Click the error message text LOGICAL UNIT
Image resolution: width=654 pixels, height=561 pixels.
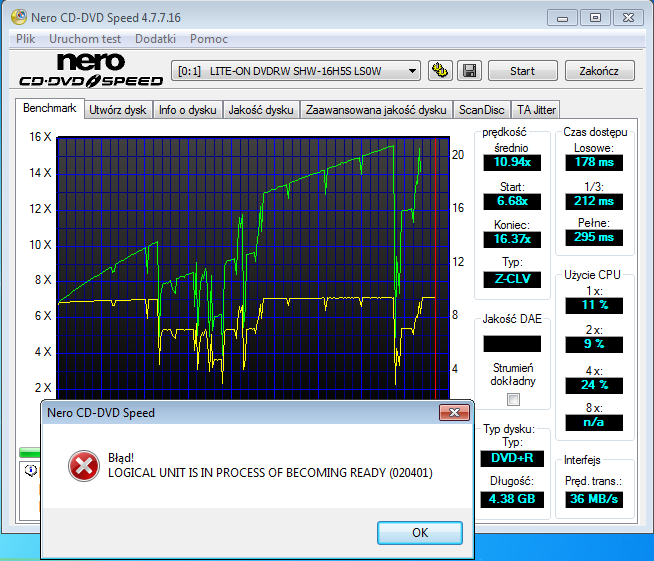point(270,473)
